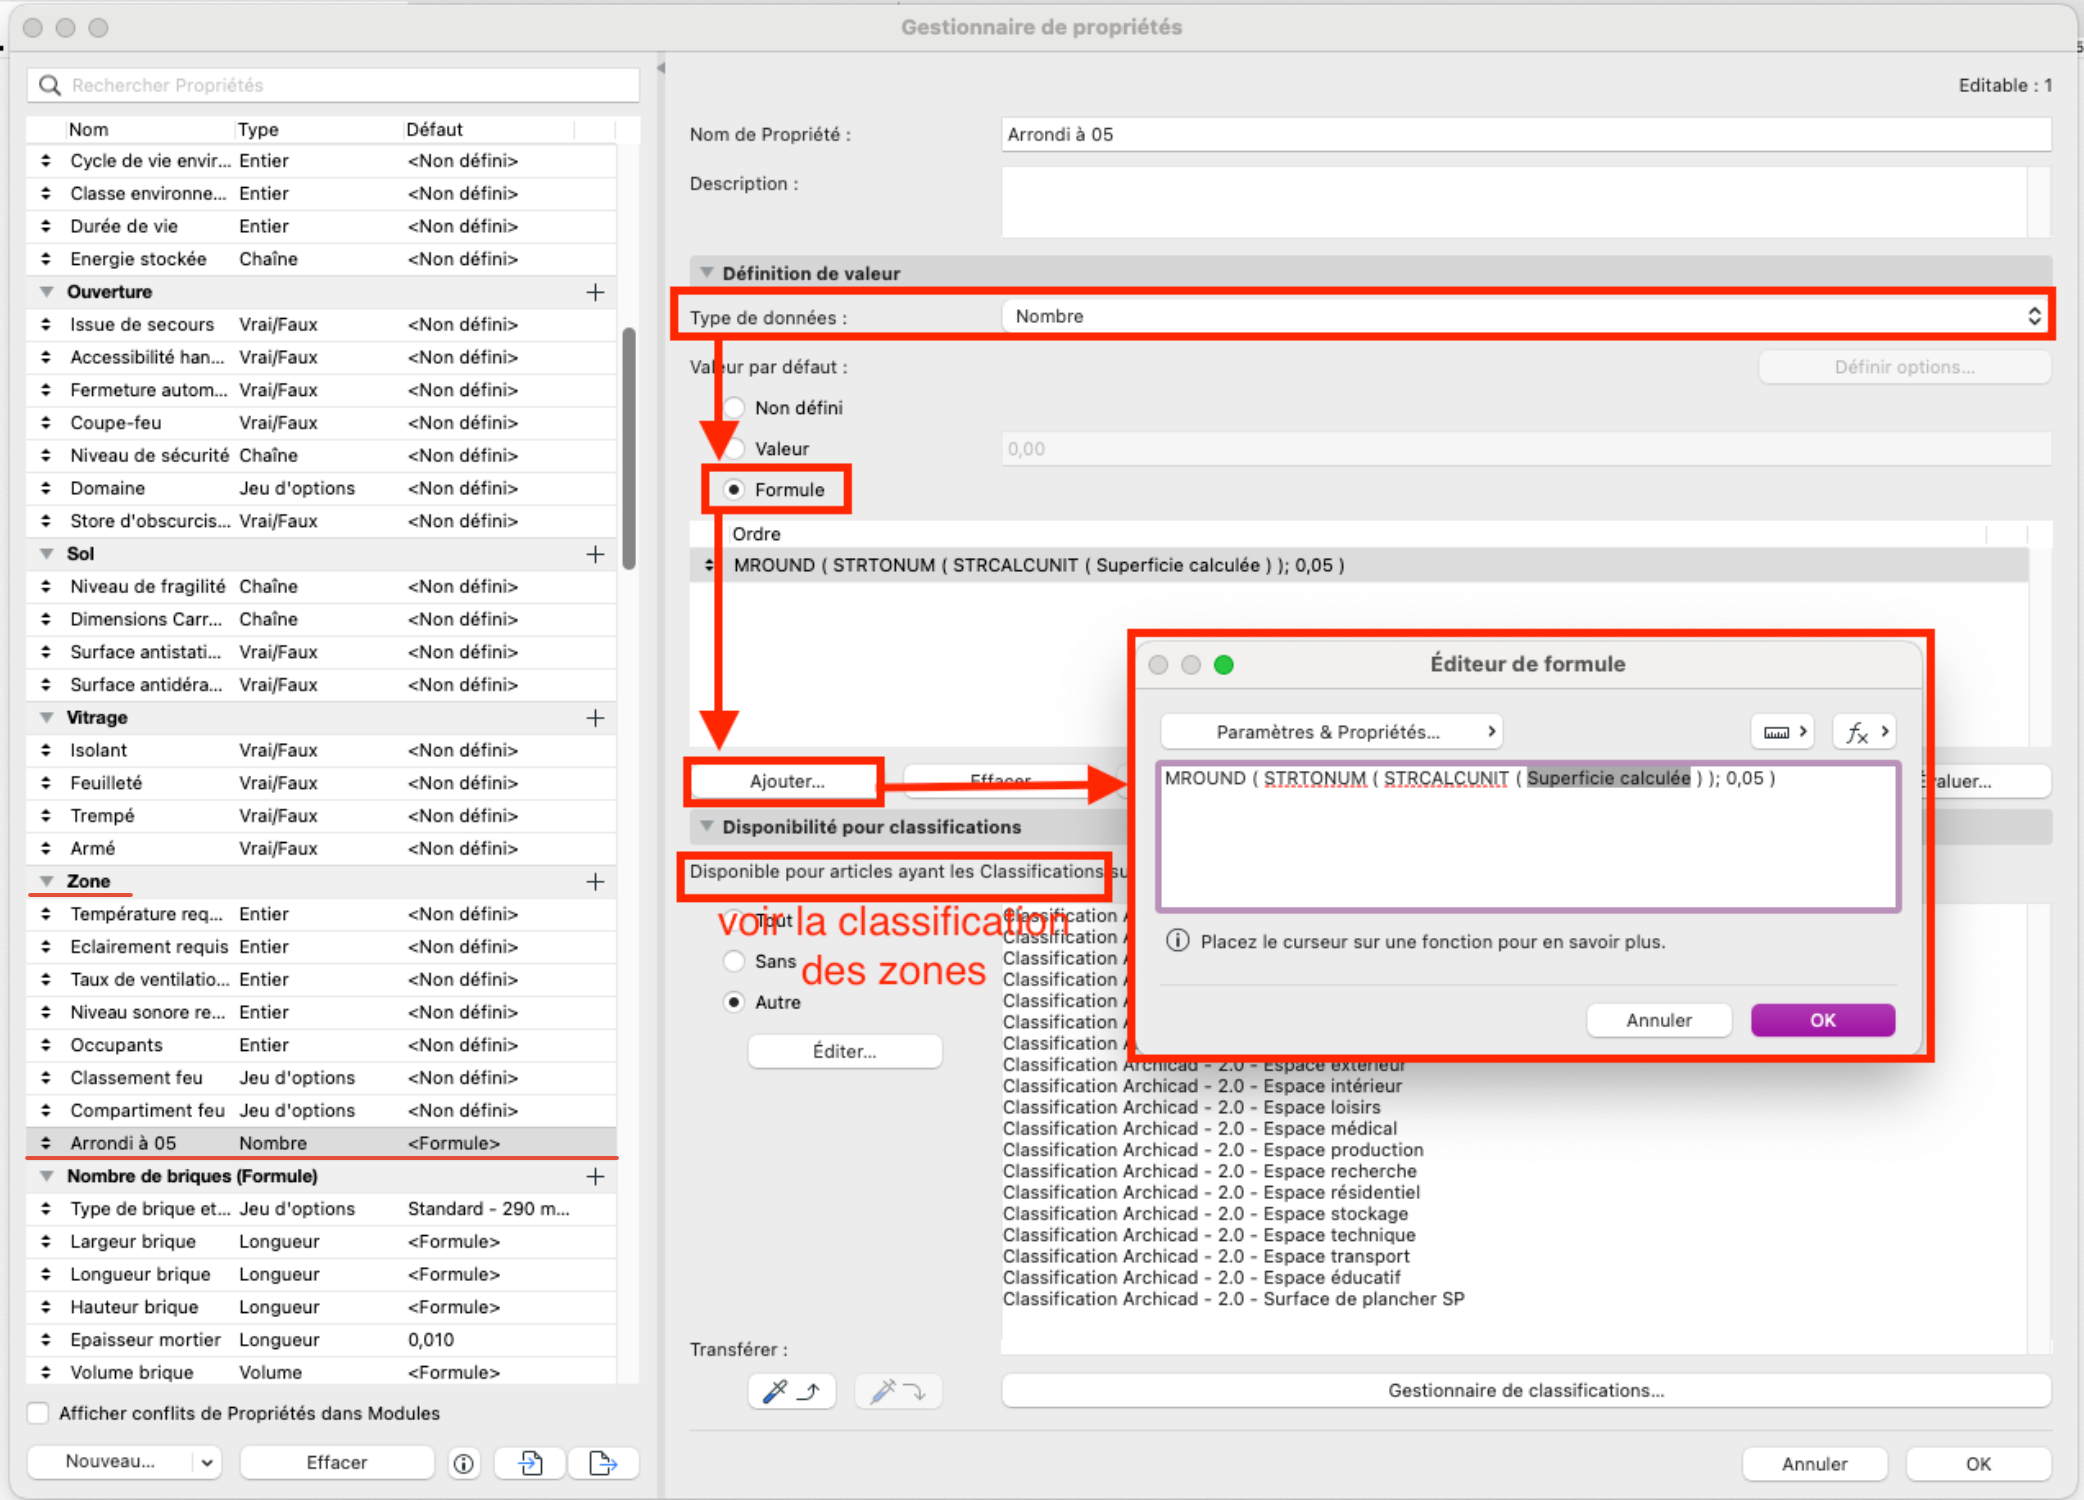Click the export properties icon button
Screen dimensions: 2084x1500
(x=603, y=1463)
